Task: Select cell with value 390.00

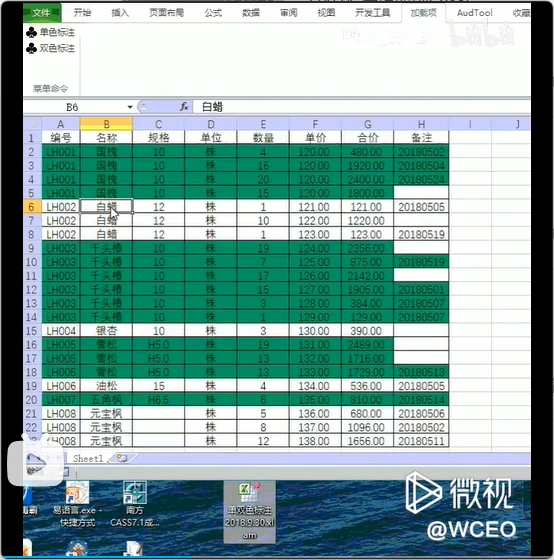Action: pos(367,331)
